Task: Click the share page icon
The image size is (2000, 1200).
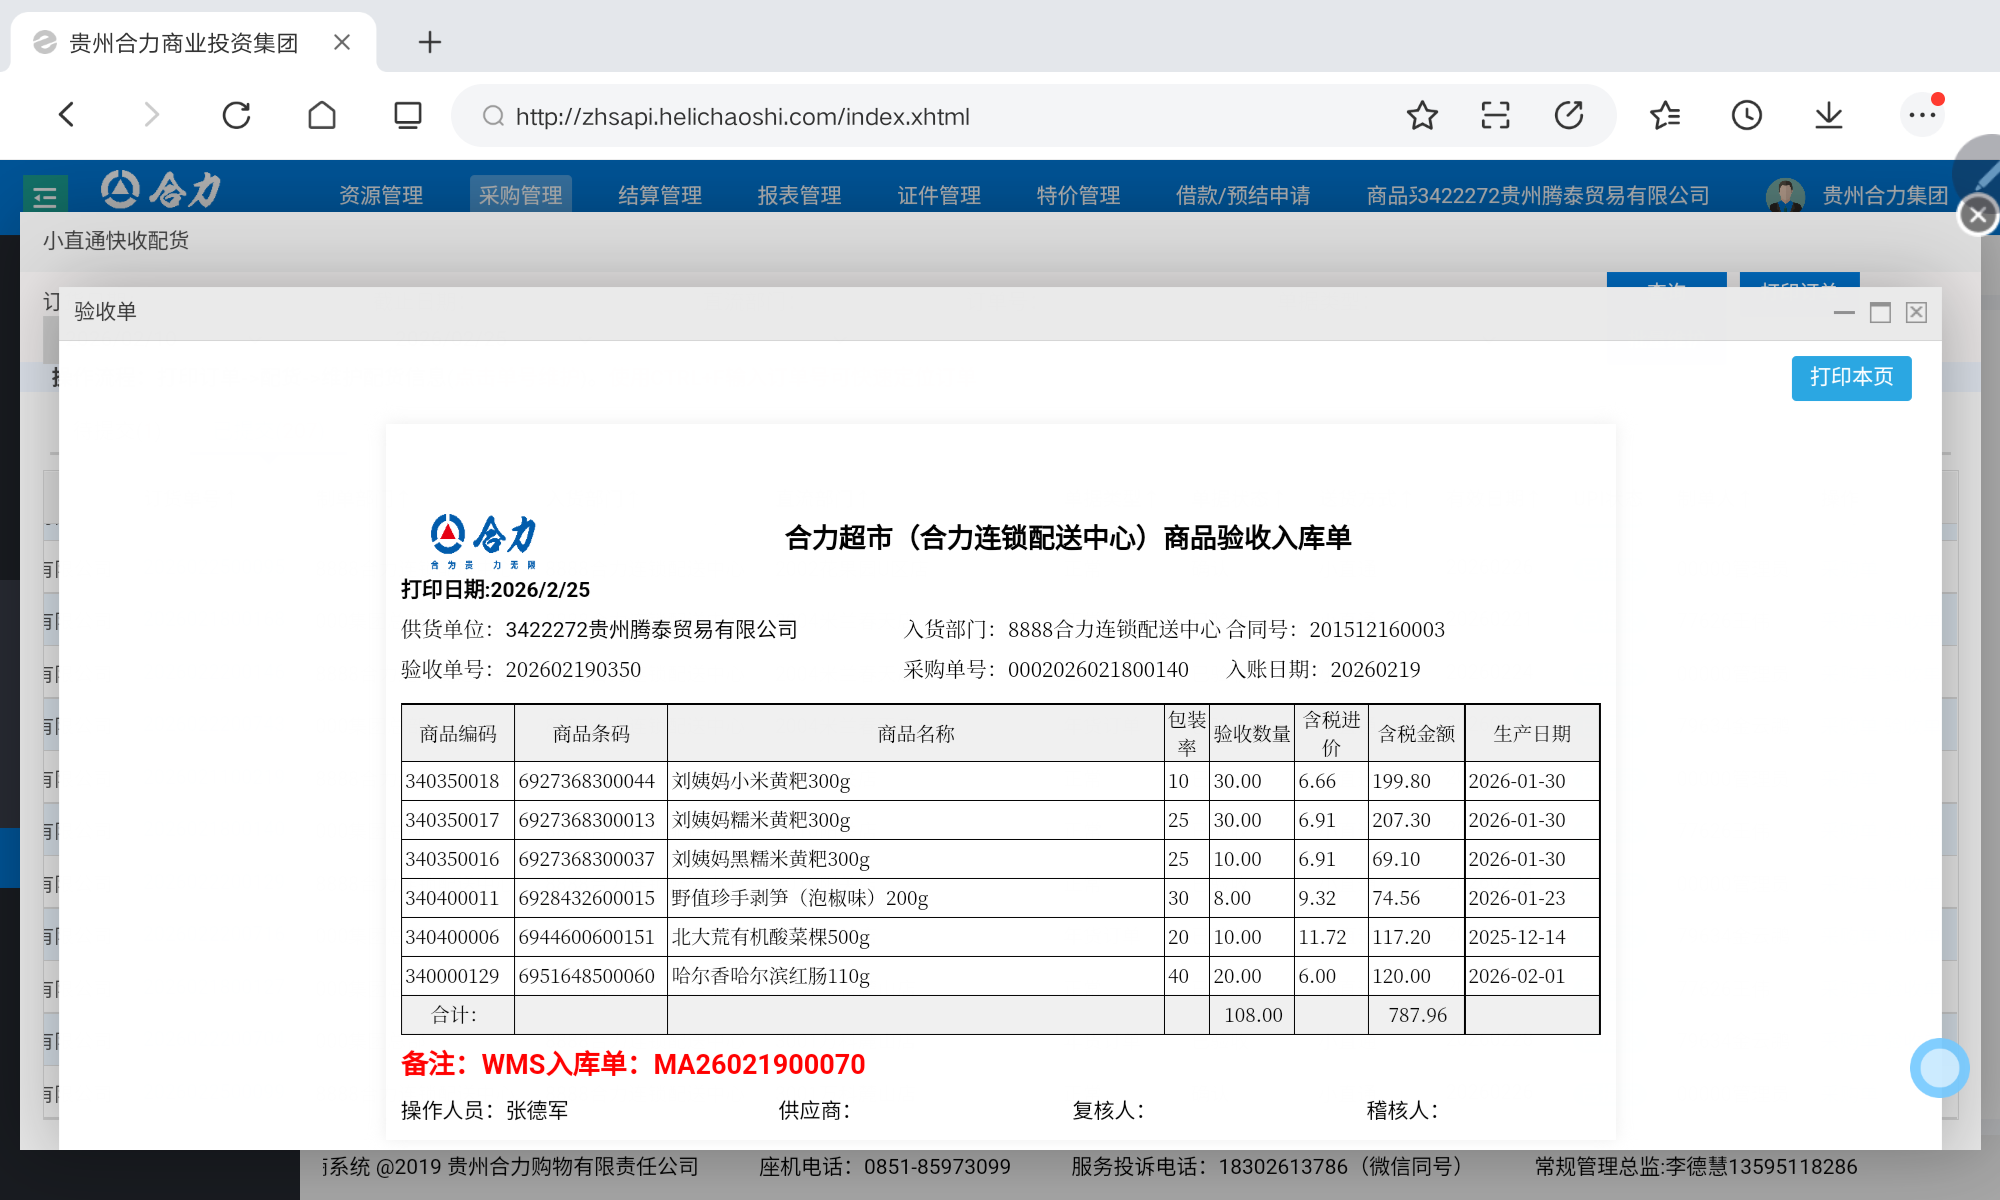Action: point(1569,116)
